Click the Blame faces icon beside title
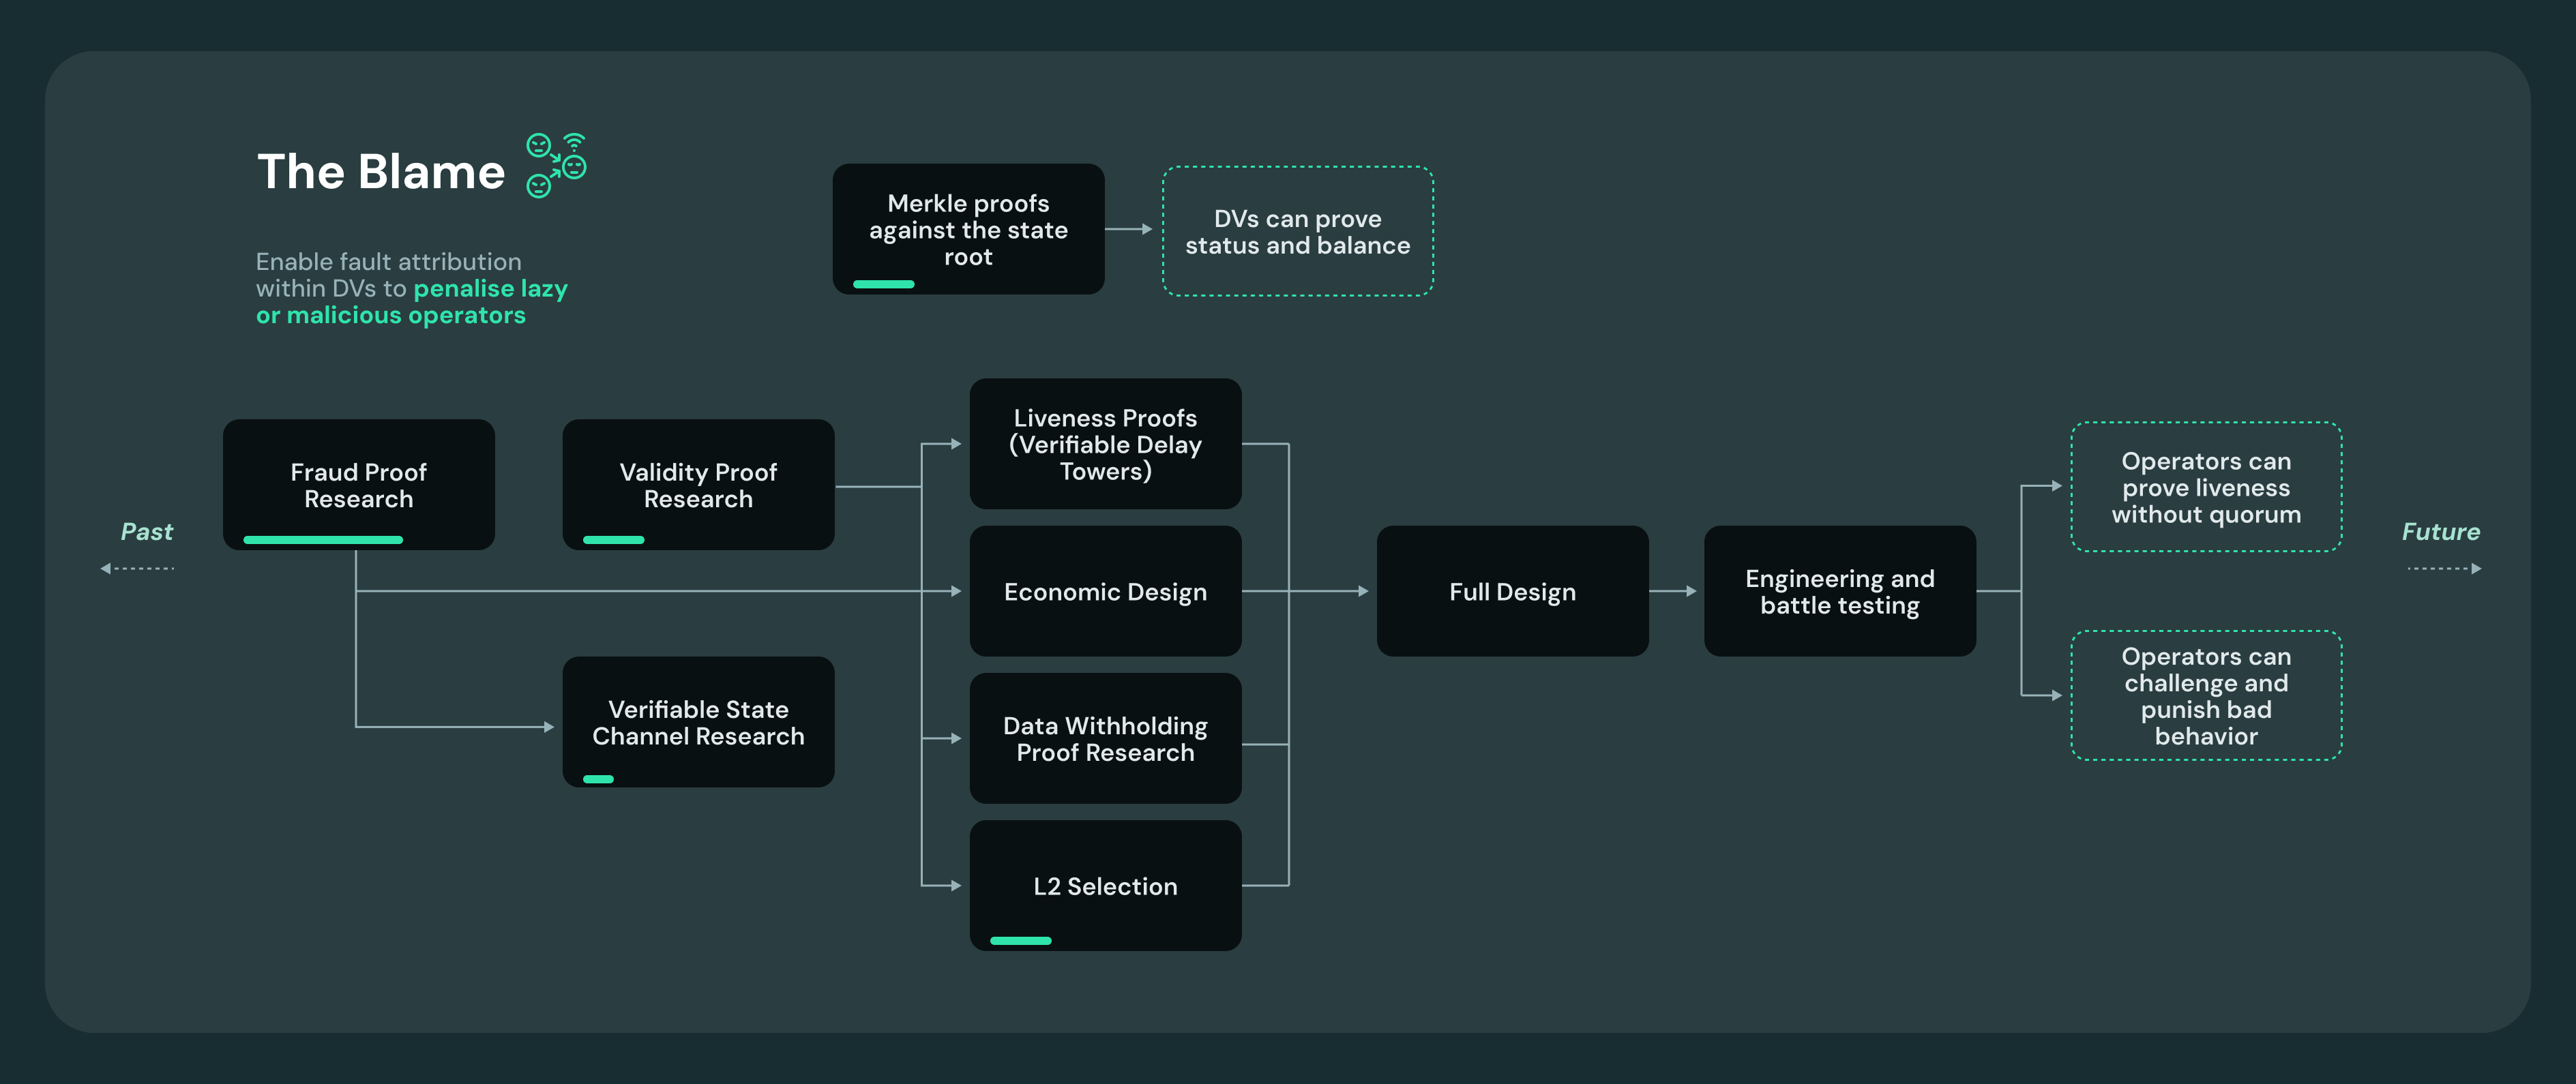The height and width of the screenshot is (1084, 2576). click(556, 166)
